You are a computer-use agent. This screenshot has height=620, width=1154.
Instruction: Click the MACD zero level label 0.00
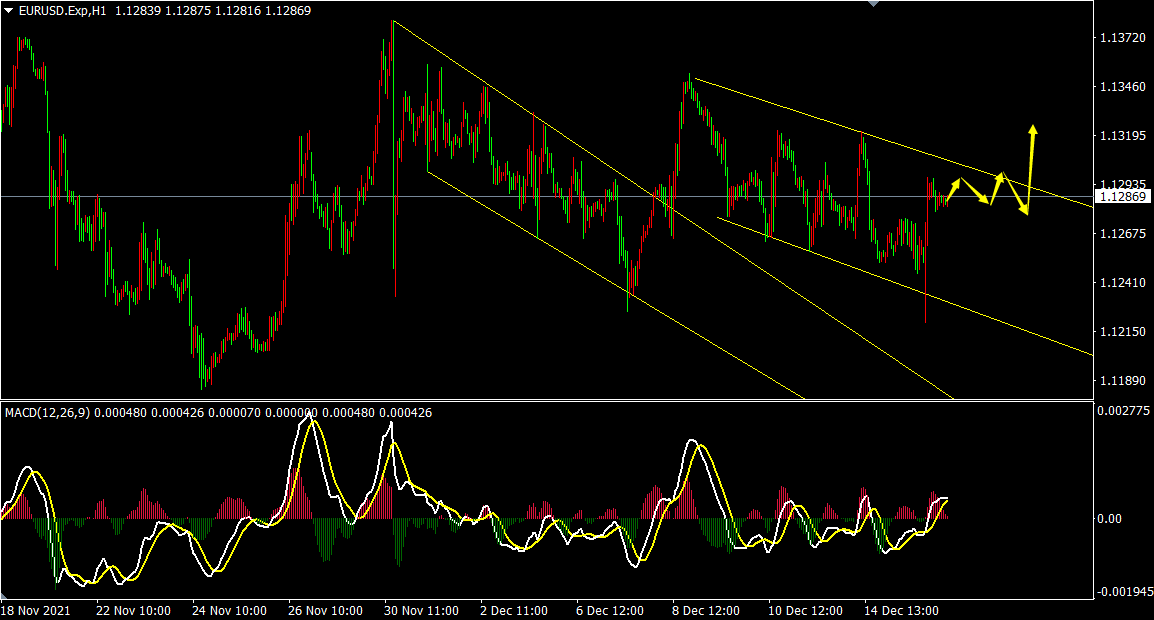[x=1109, y=518]
